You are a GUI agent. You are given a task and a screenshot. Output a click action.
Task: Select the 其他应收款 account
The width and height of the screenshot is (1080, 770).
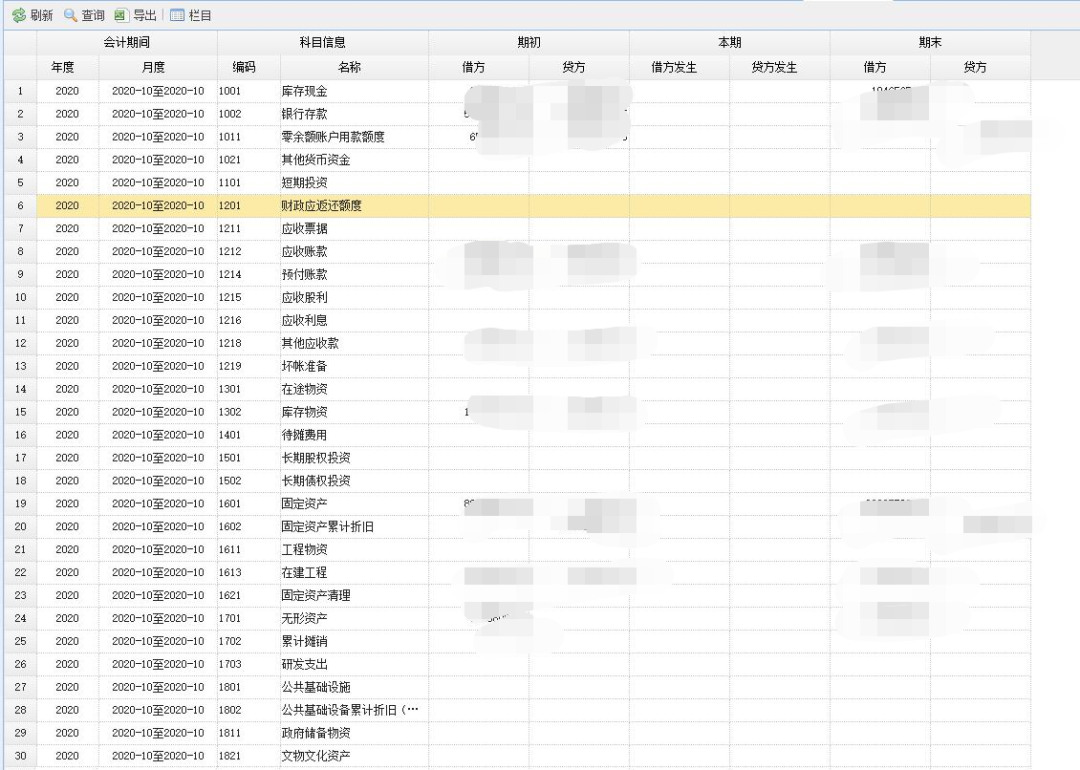coord(310,343)
